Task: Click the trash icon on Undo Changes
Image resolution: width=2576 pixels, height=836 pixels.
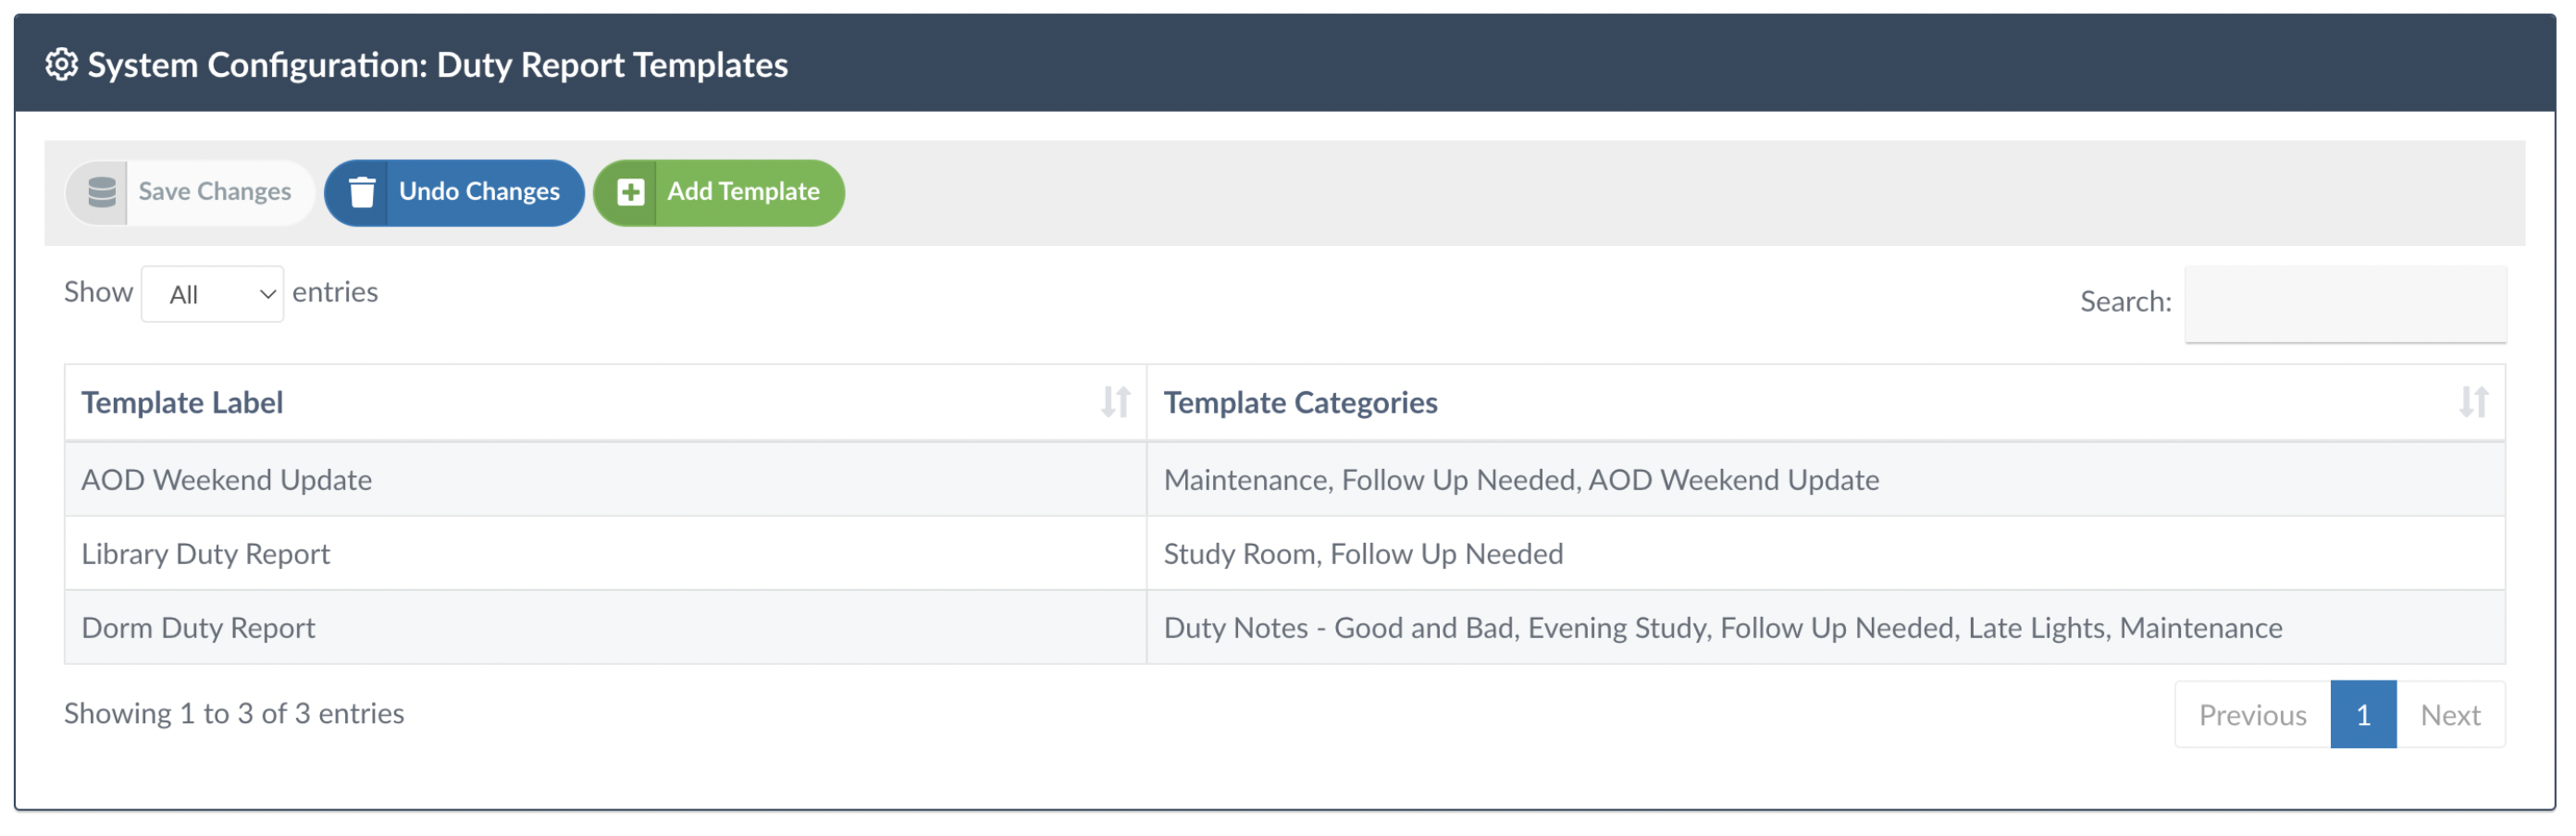Action: click(362, 192)
